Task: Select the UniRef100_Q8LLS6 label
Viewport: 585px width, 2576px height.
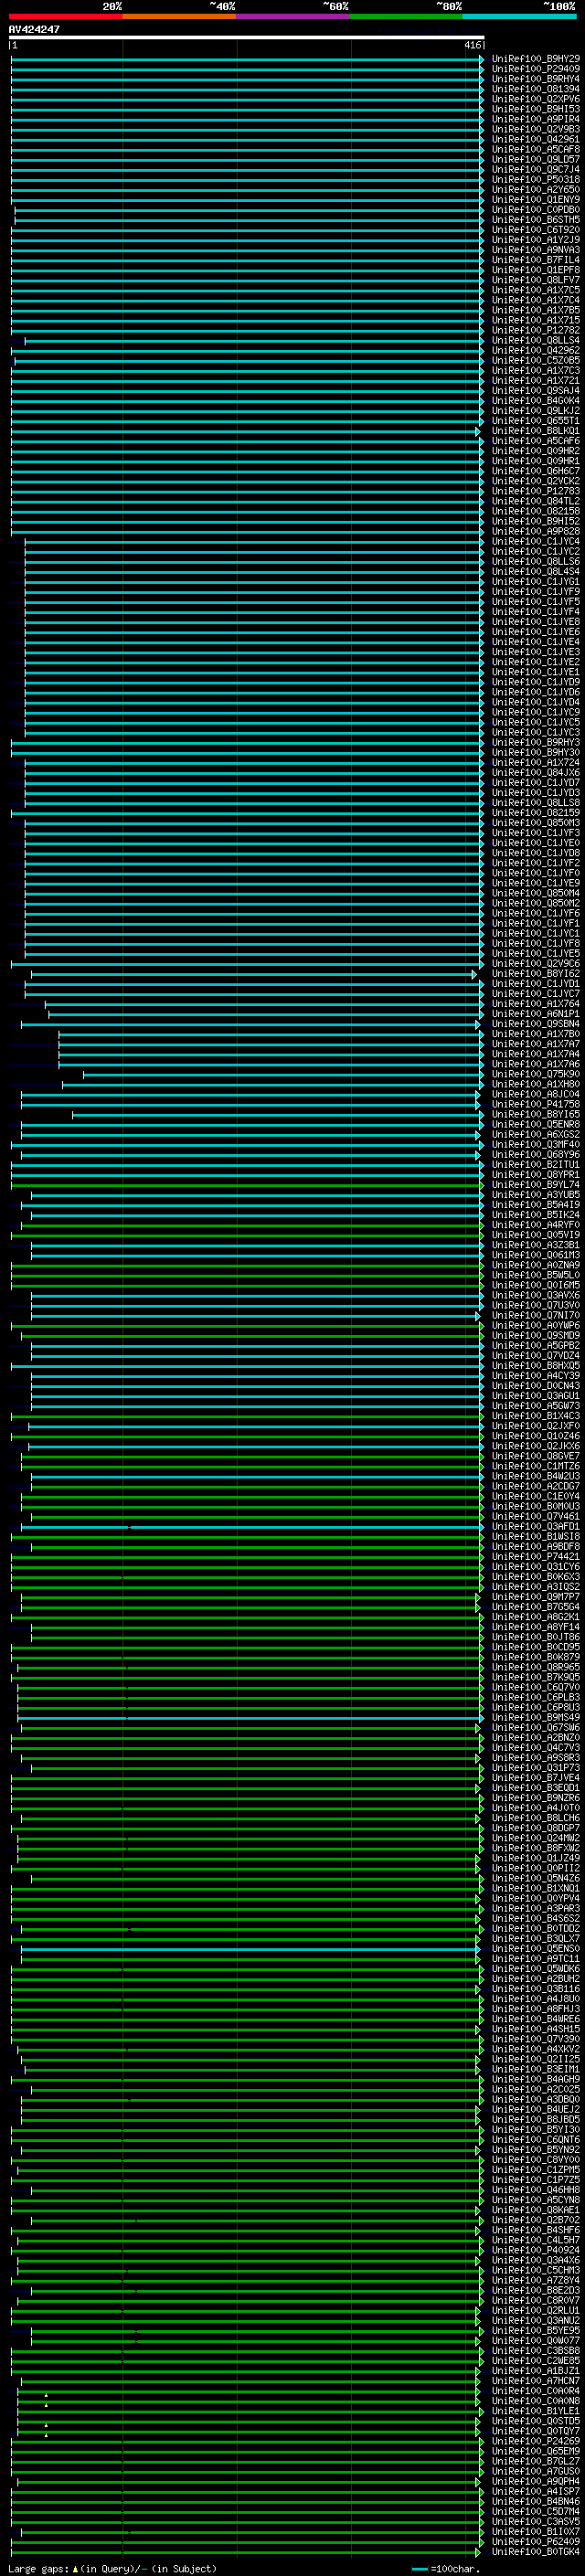Action: [536, 561]
